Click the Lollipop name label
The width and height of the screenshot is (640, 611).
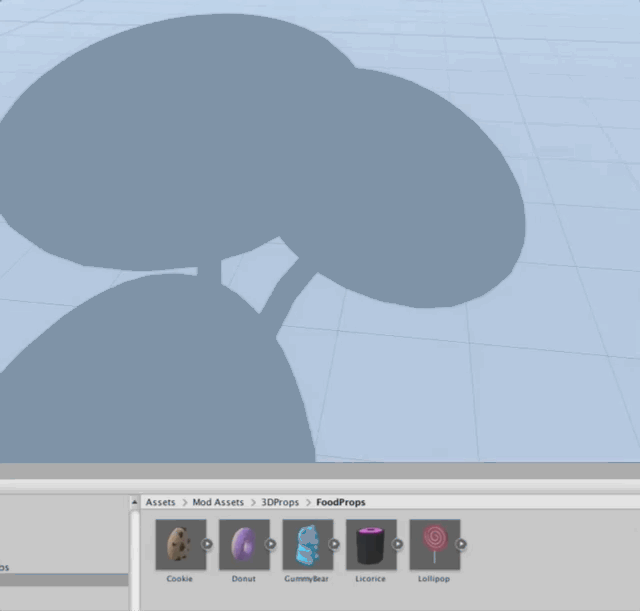[434, 579]
